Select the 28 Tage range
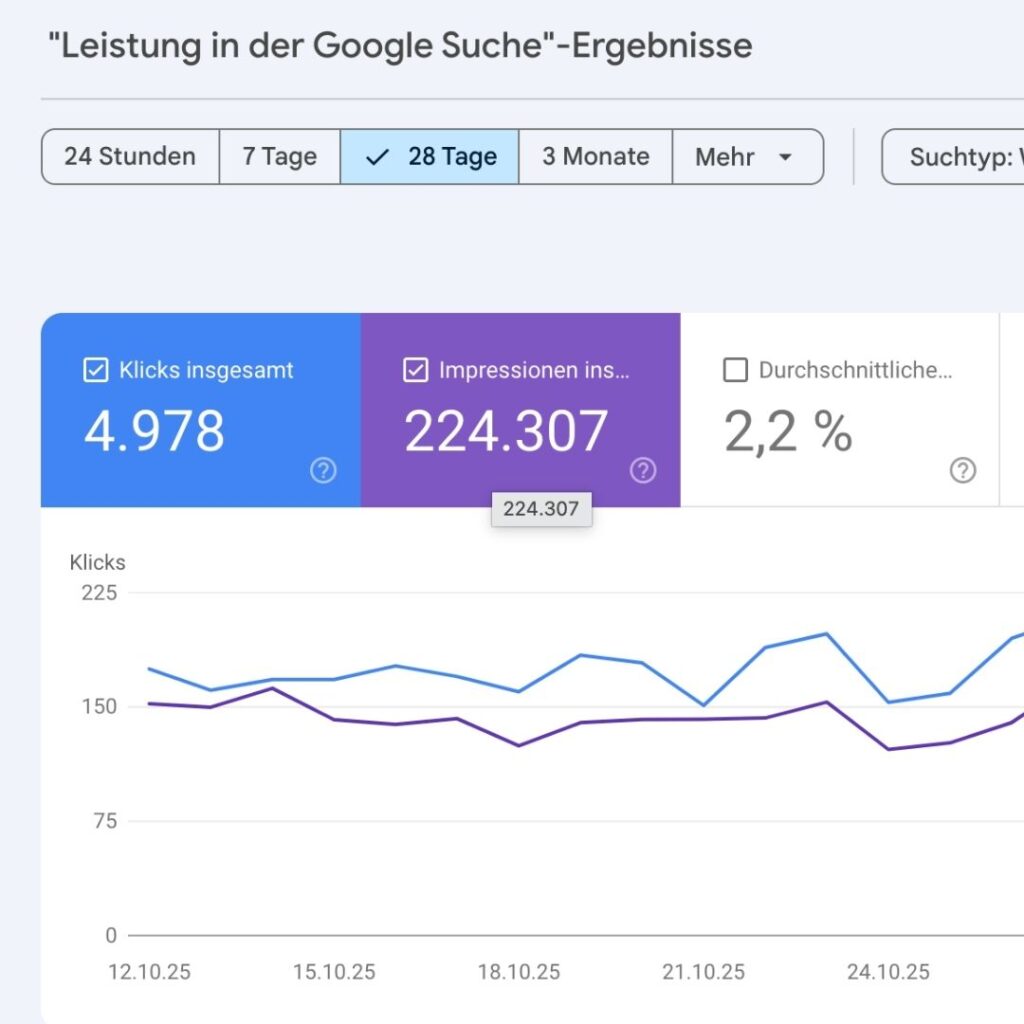Viewport: 1024px width, 1024px height. [x=430, y=157]
